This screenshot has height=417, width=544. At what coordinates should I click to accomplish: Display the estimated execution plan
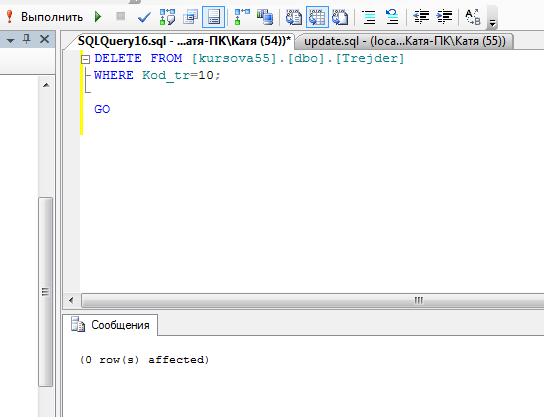(167, 17)
